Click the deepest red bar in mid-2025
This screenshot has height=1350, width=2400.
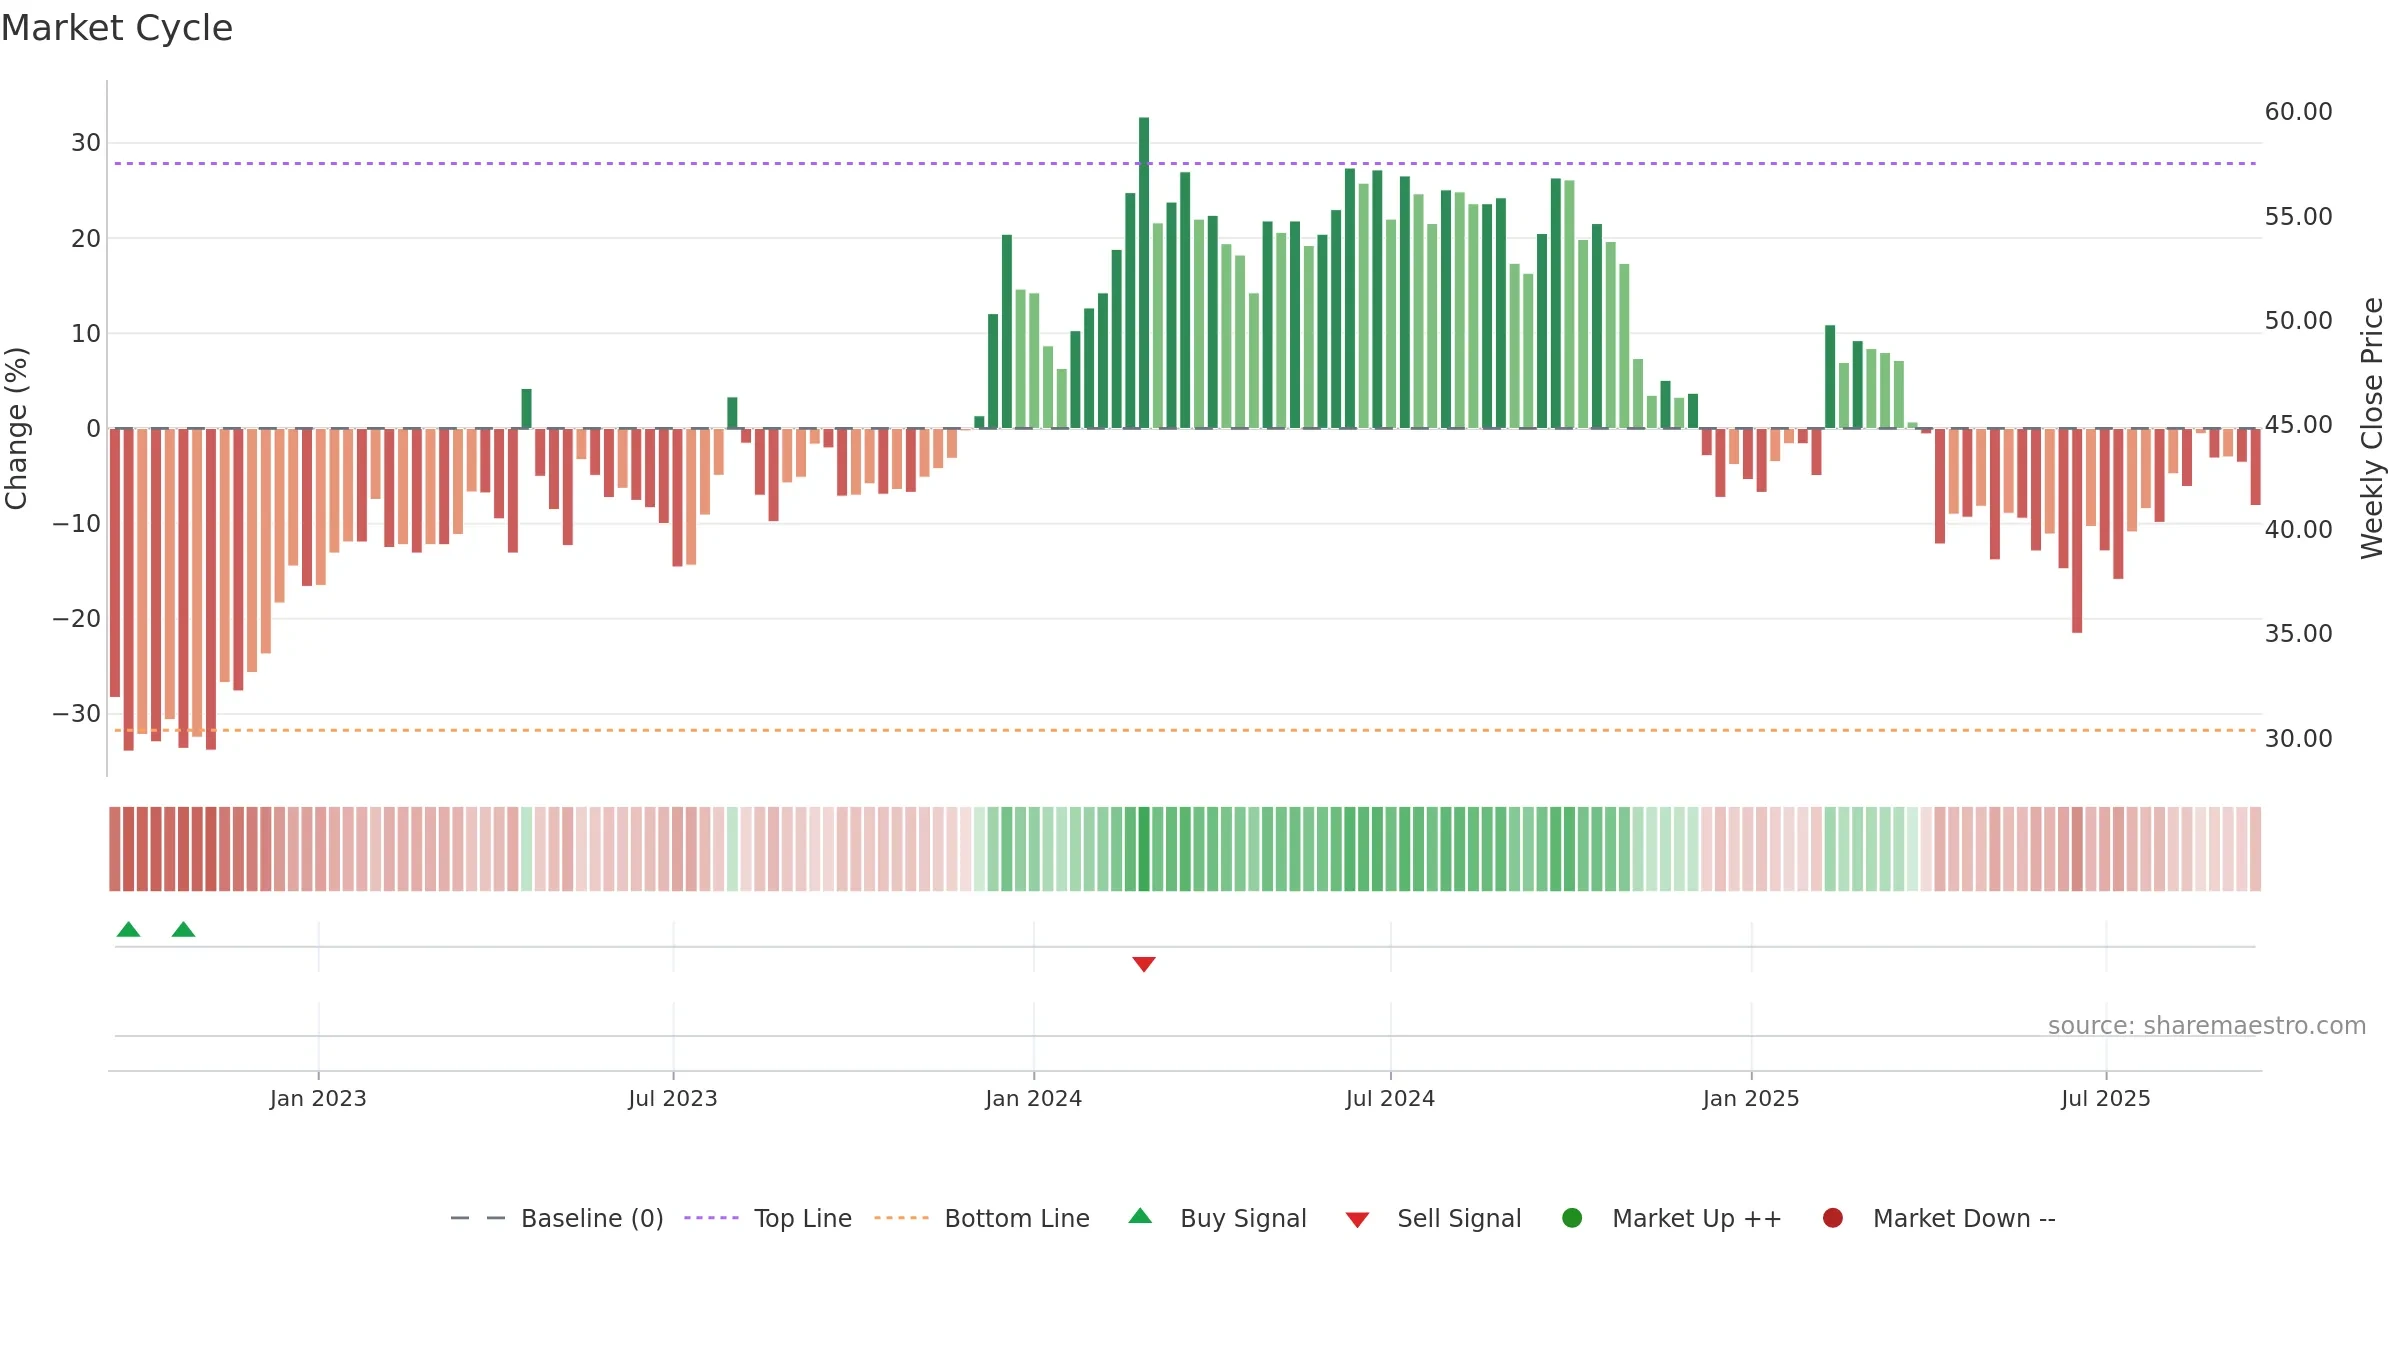point(2077,531)
